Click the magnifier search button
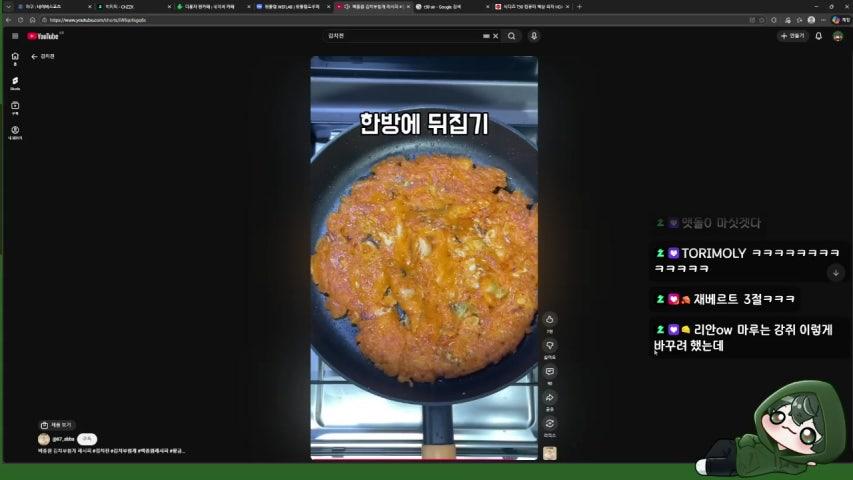The height and width of the screenshot is (480, 853). 511,36
